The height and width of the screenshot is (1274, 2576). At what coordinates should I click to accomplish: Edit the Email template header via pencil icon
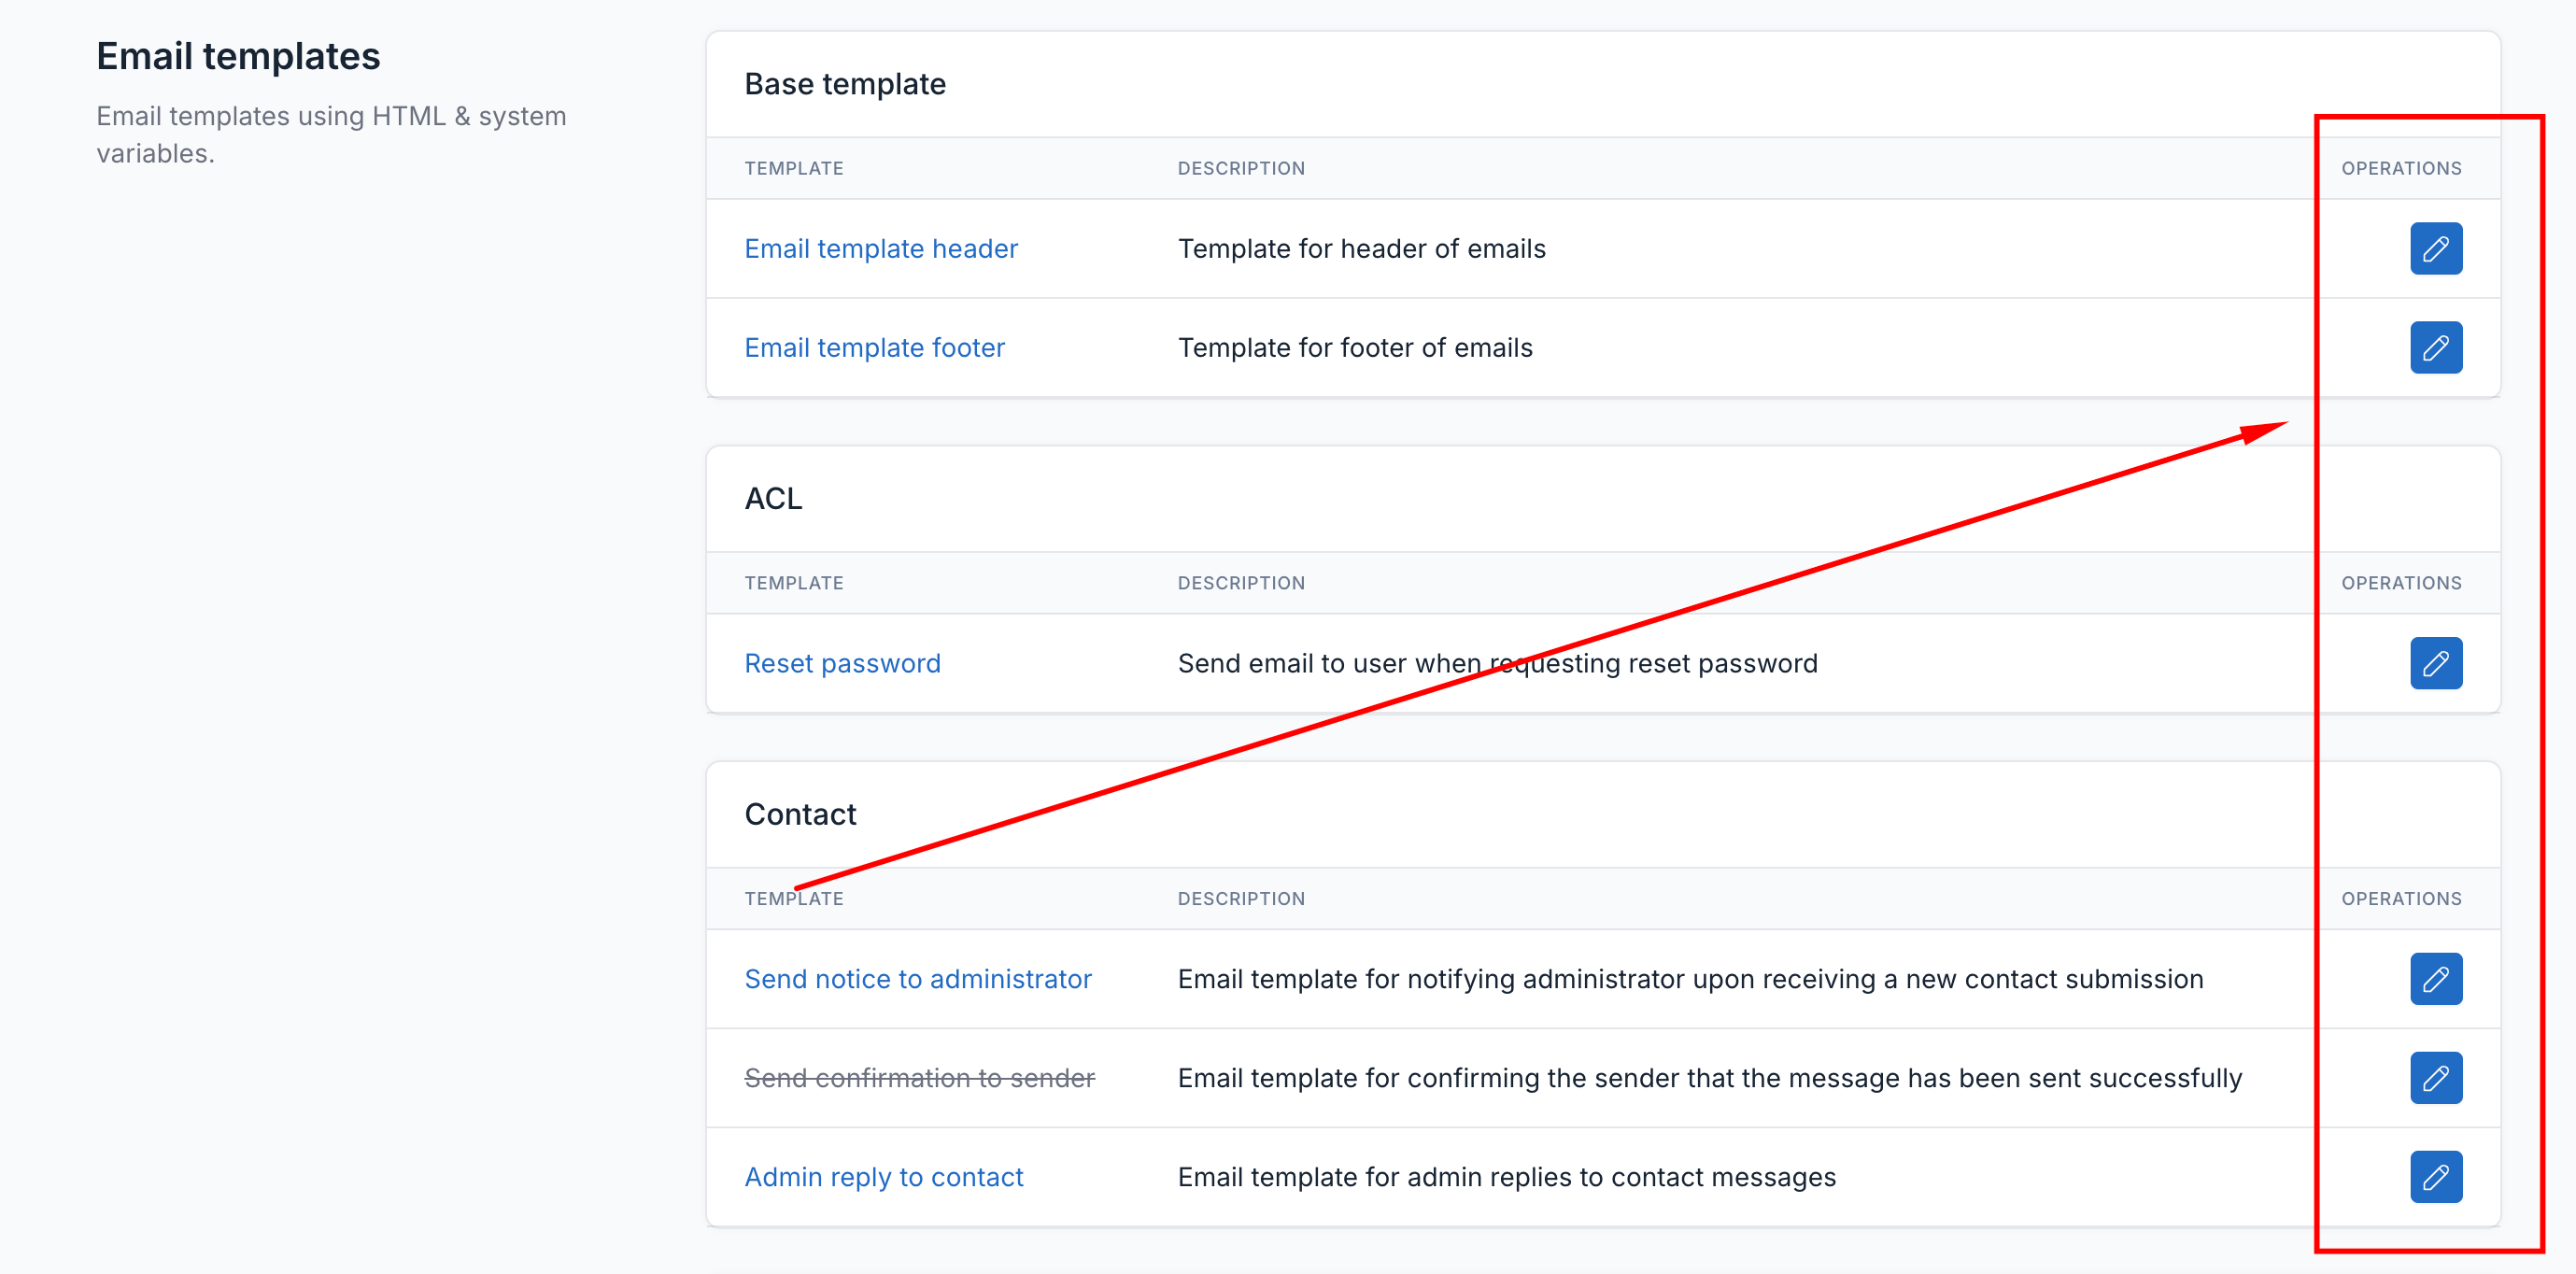click(x=2435, y=248)
